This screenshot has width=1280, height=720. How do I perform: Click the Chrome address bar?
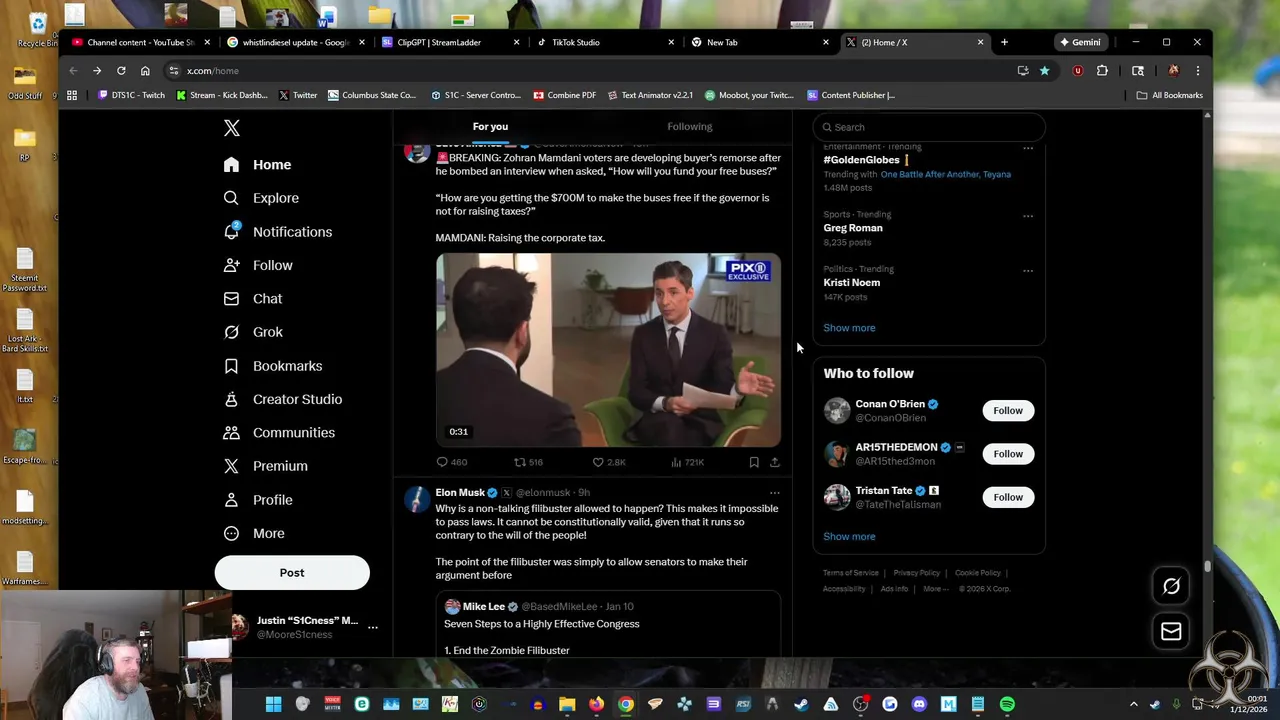tap(590, 71)
